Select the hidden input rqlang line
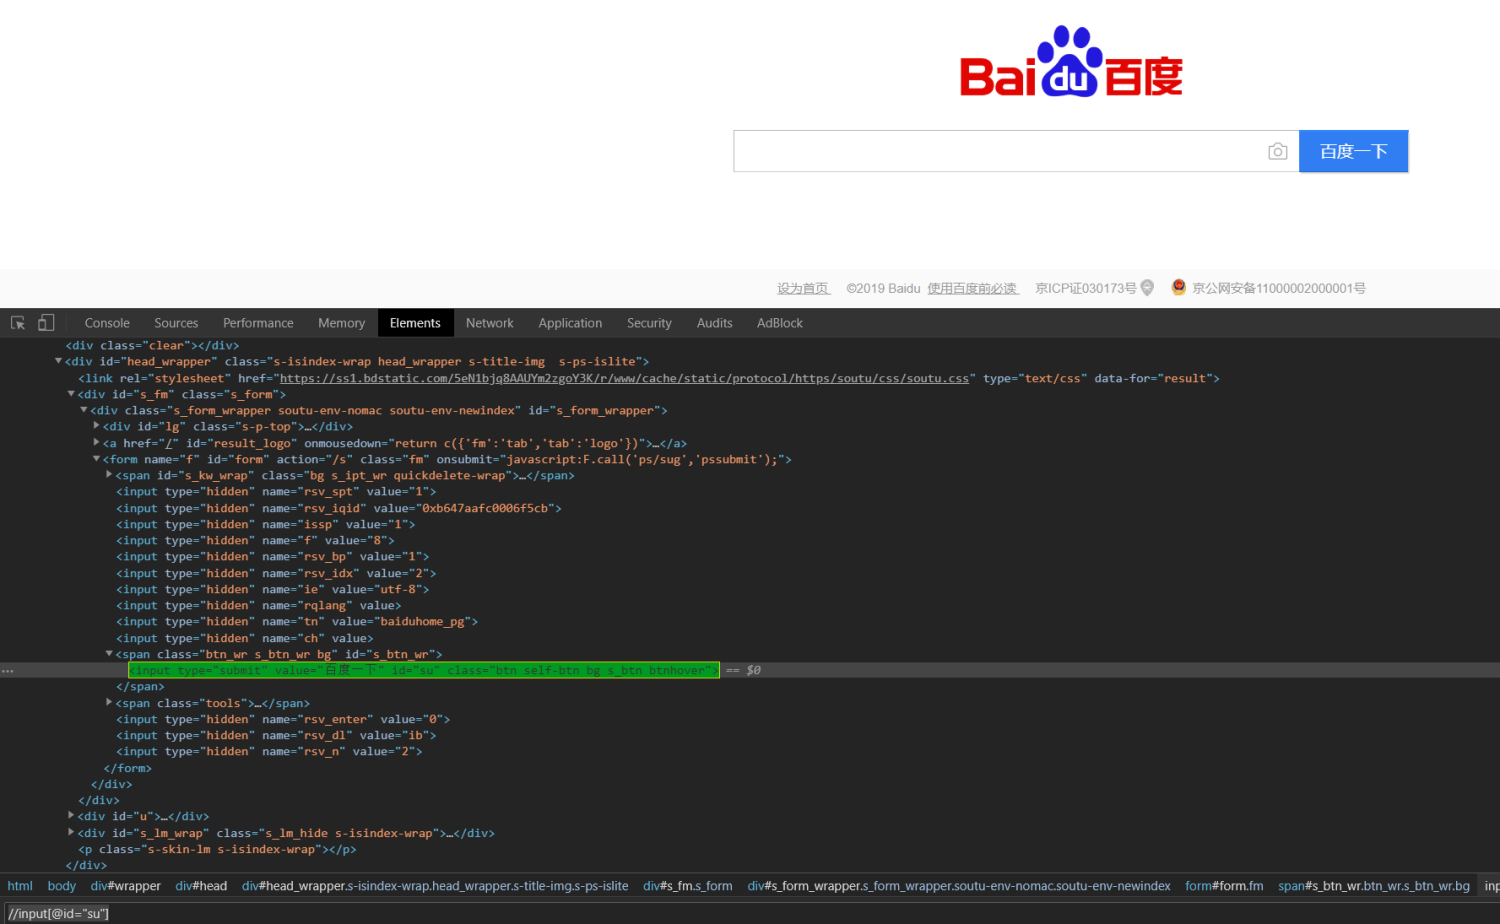Viewport: 1500px width, 924px height. 258,605
